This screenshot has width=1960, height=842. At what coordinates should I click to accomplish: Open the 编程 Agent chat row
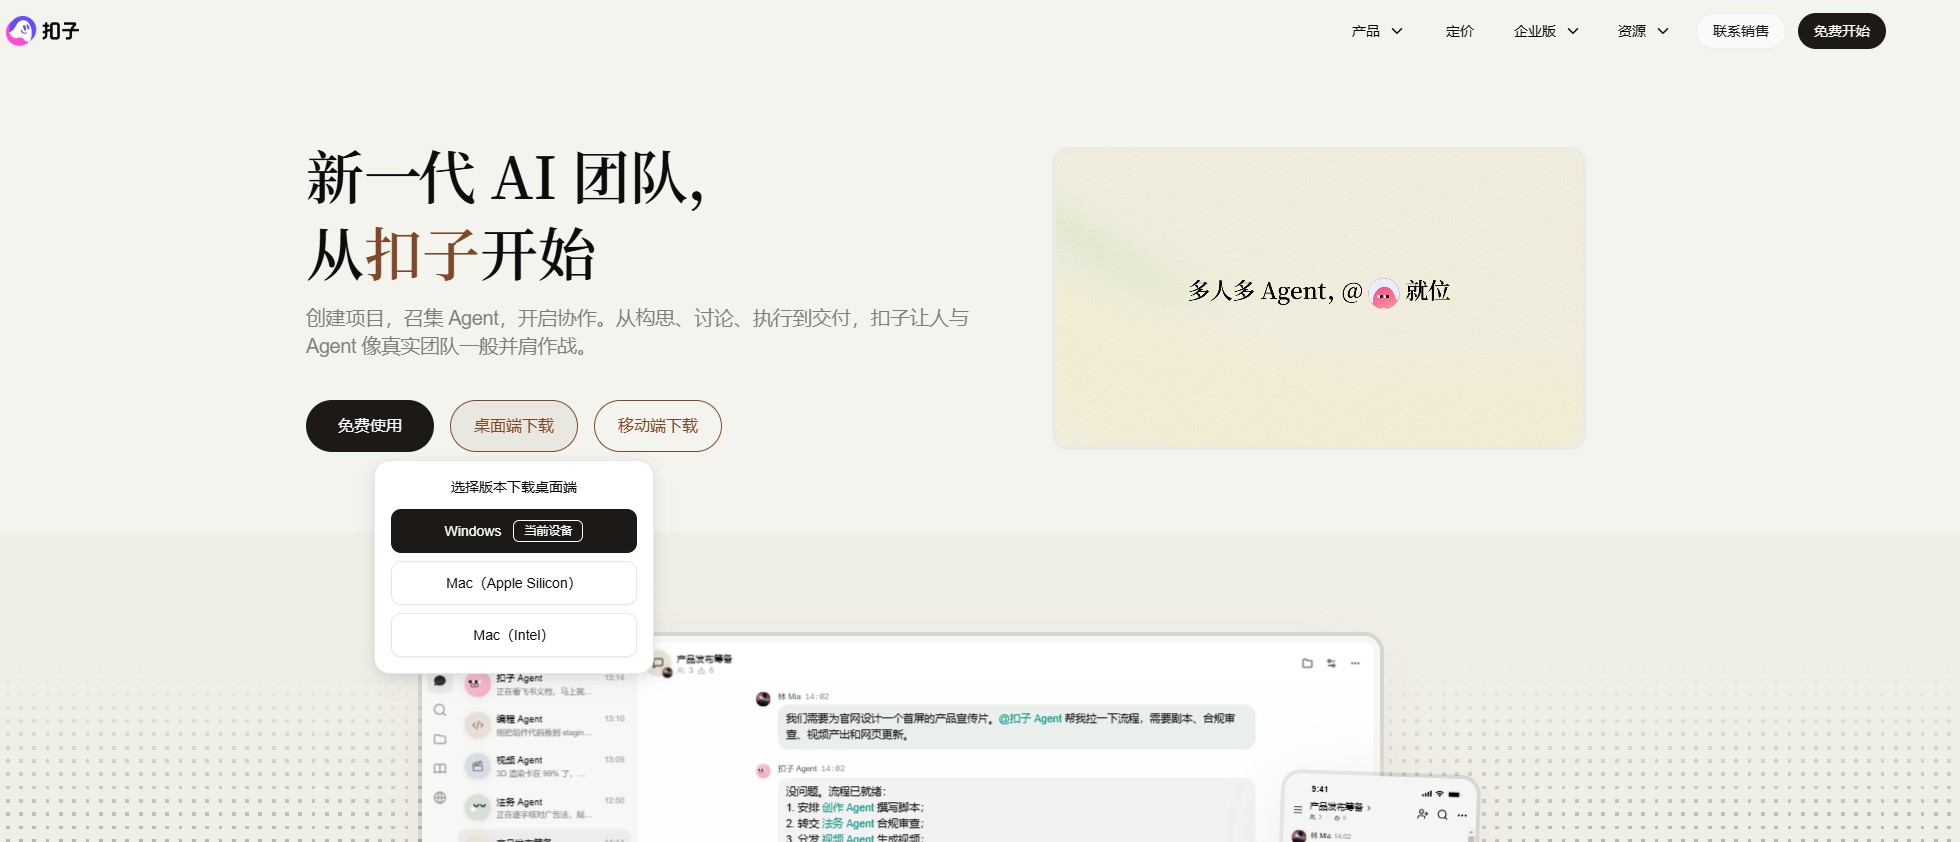pyautogui.click(x=545, y=725)
